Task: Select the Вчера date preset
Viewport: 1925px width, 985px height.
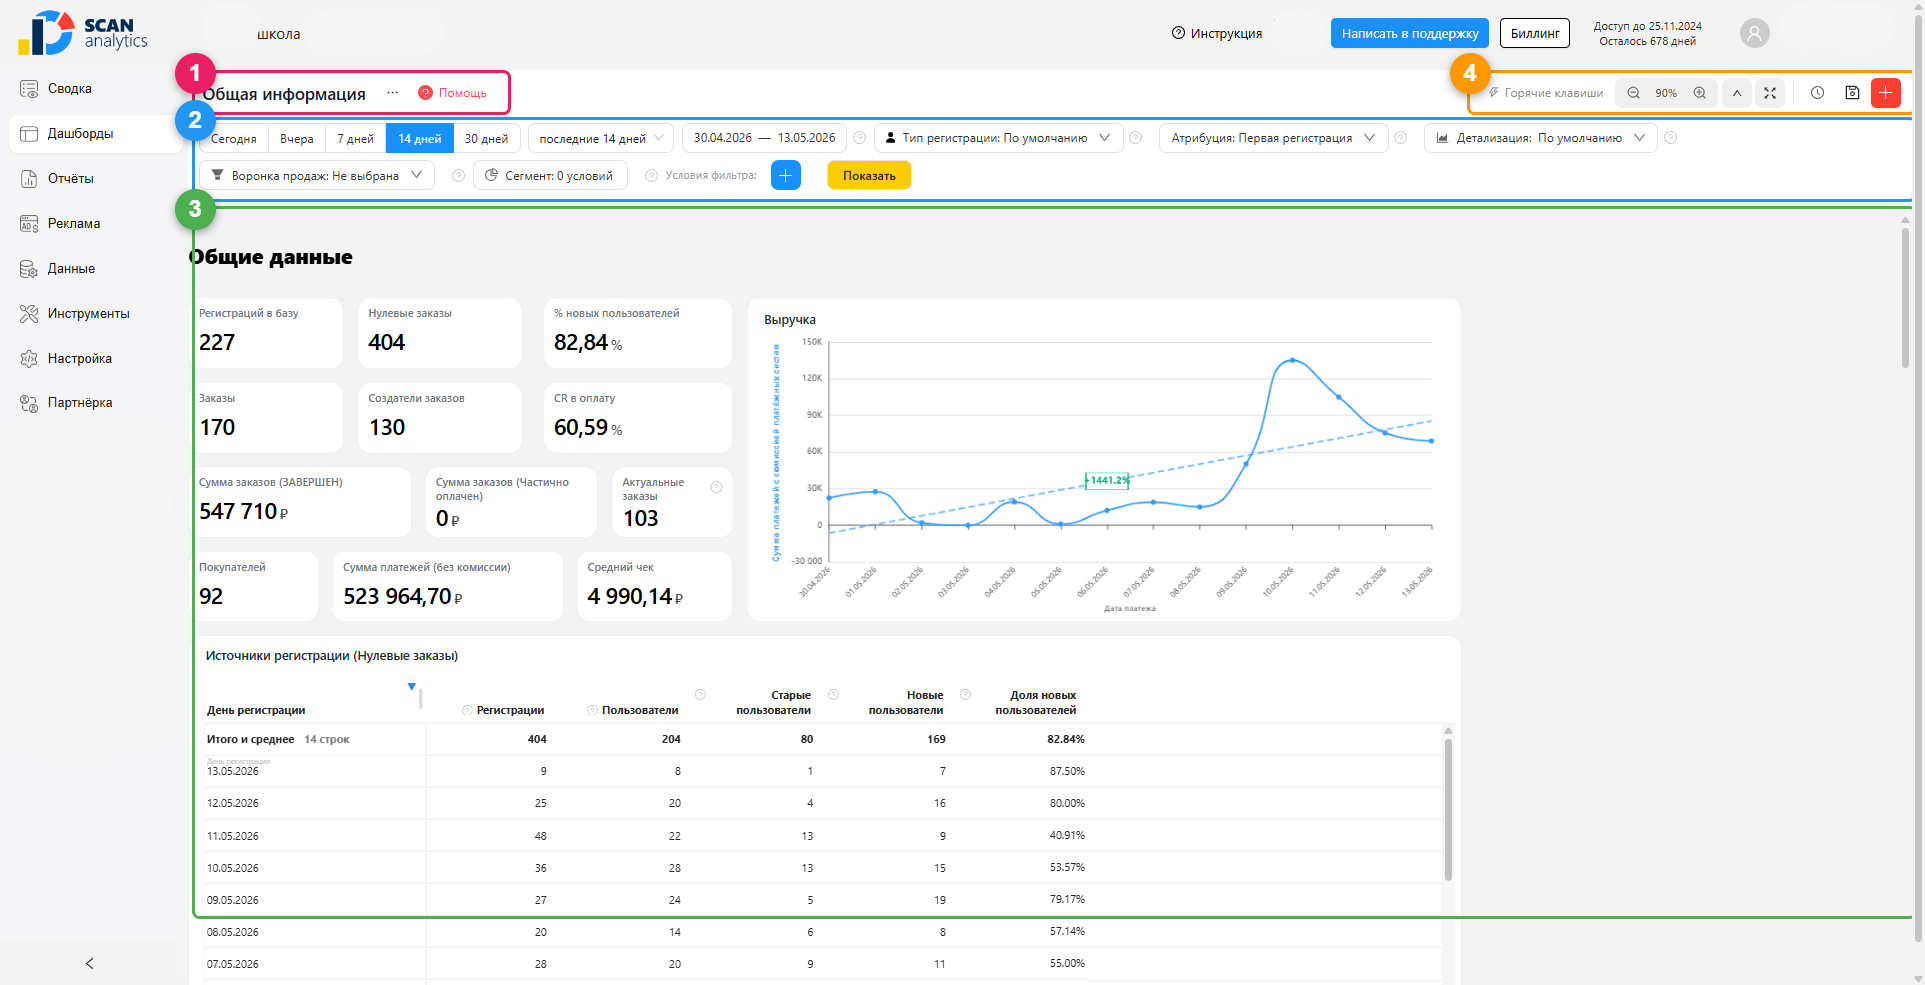Action: pos(297,139)
